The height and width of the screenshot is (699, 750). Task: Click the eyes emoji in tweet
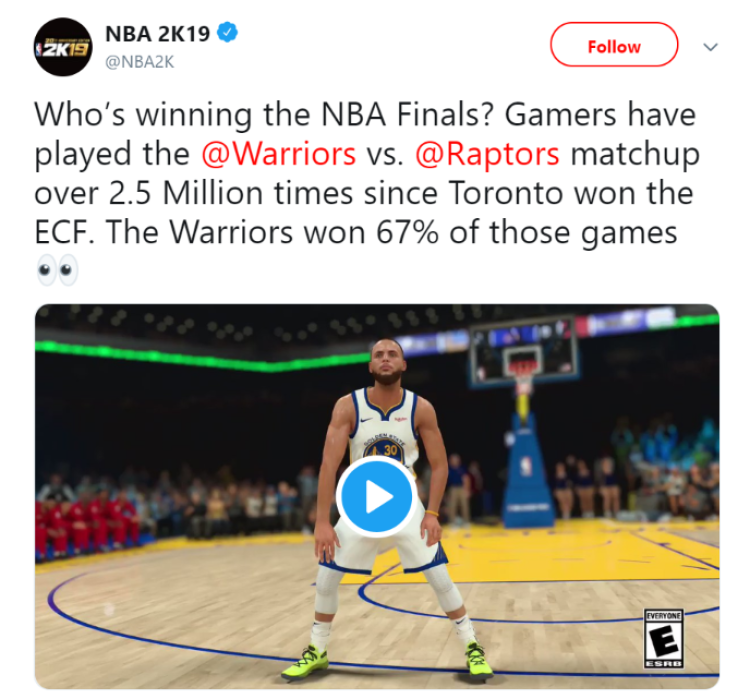(57, 270)
